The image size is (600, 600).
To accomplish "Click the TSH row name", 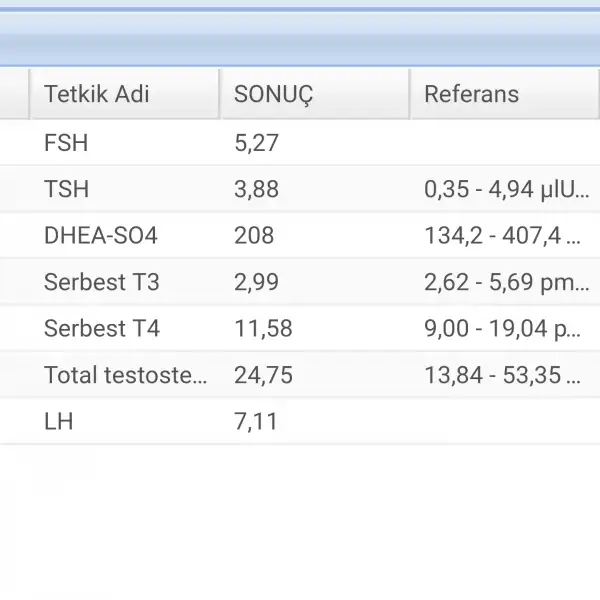I will point(66,189).
